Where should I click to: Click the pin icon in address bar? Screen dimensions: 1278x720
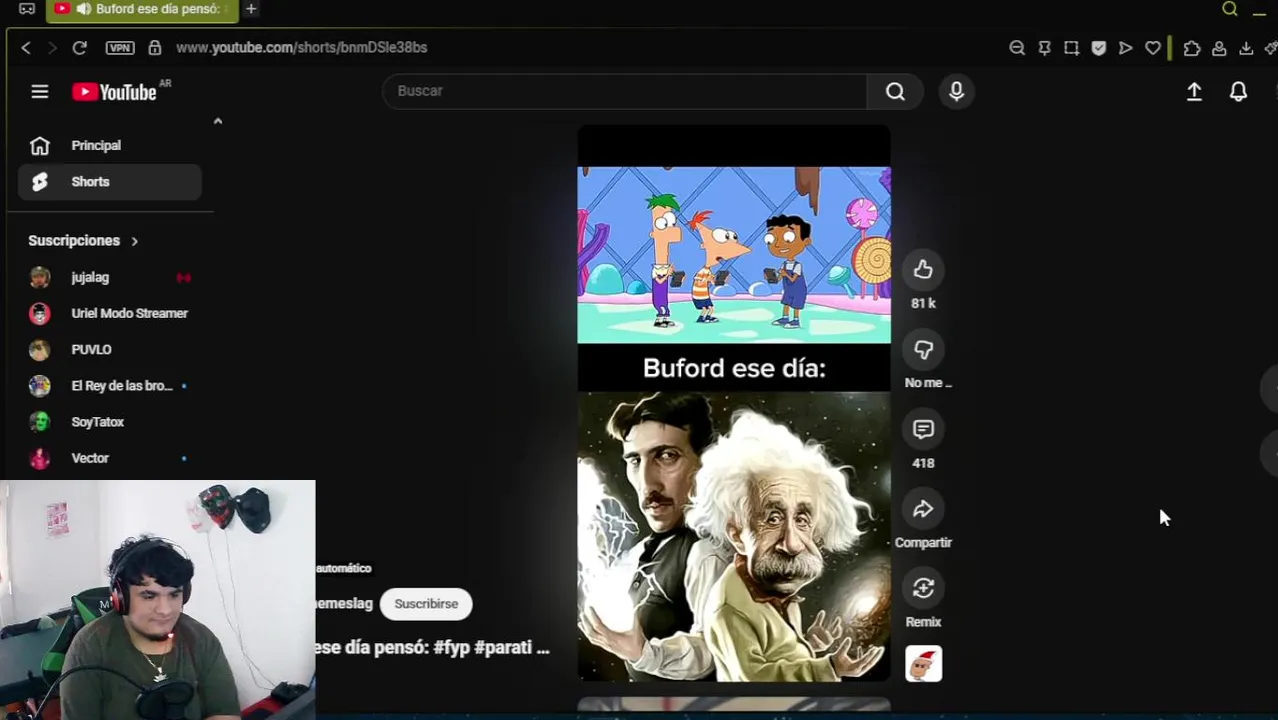[1044, 47]
